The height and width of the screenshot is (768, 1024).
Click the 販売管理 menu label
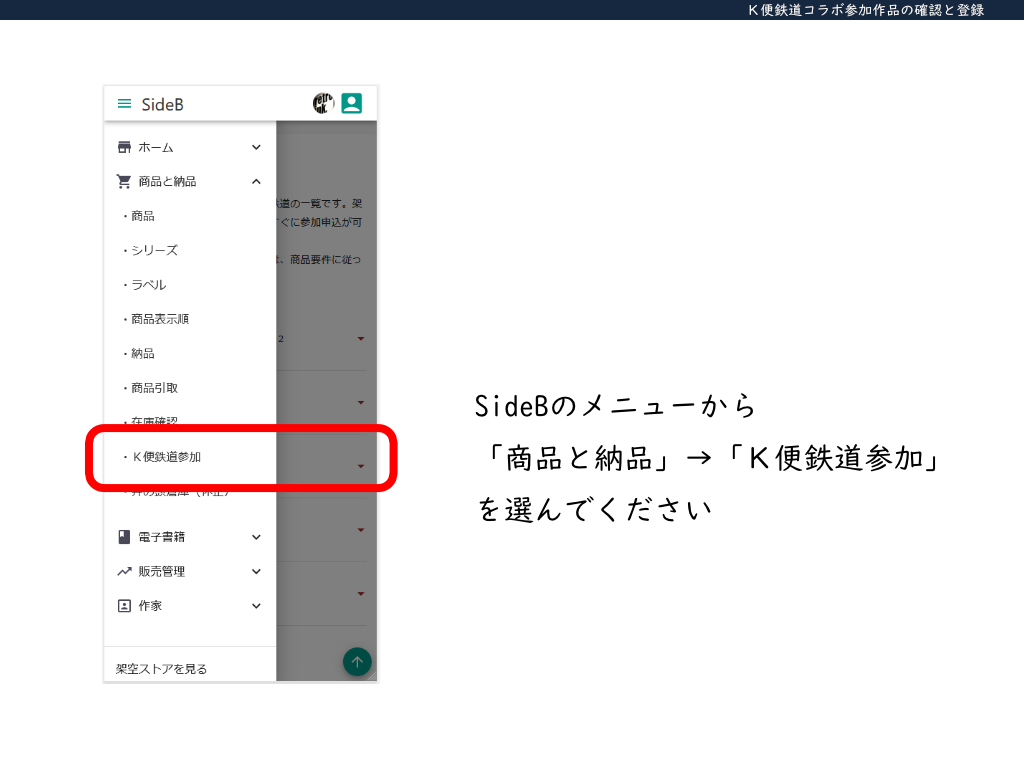(x=161, y=571)
